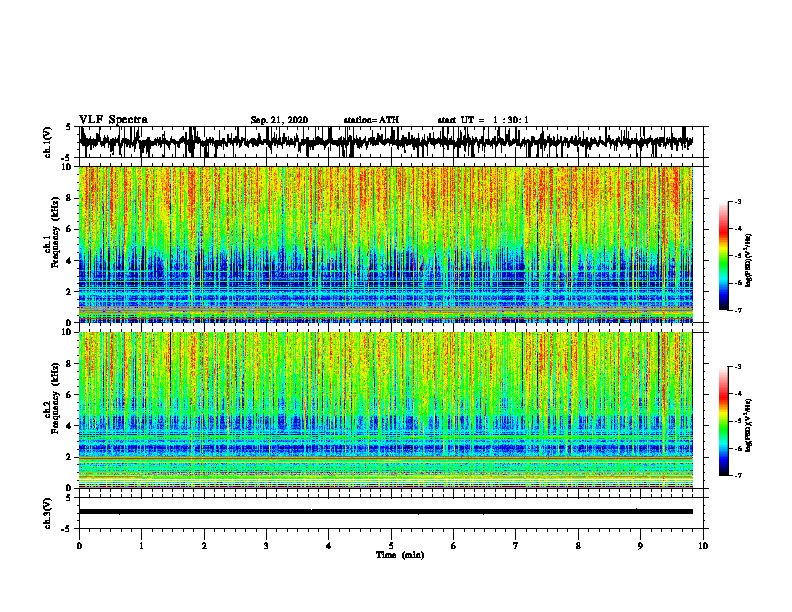Viewport: 792px width, 612px height.
Task: Click the "10" tick on the time axis
Action: point(703,546)
